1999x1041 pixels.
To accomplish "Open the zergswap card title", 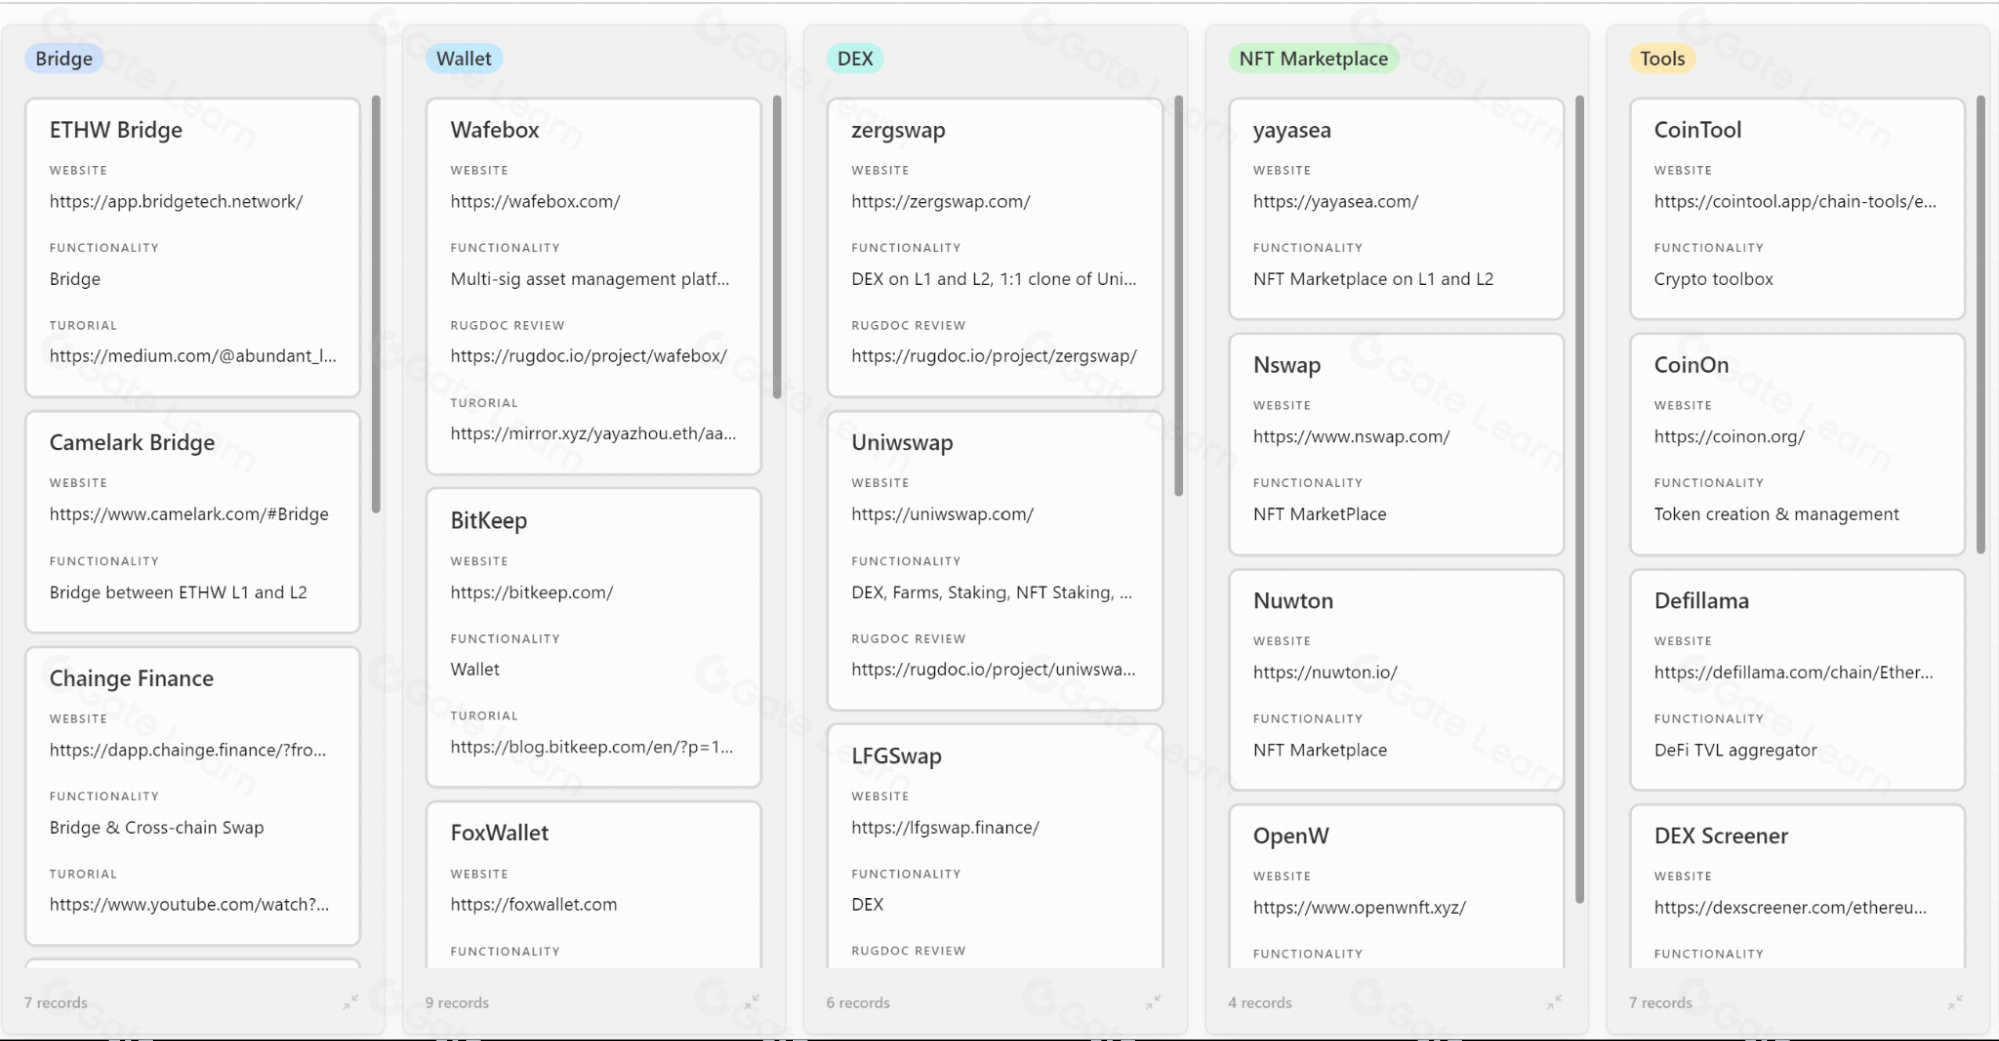I will [898, 130].
